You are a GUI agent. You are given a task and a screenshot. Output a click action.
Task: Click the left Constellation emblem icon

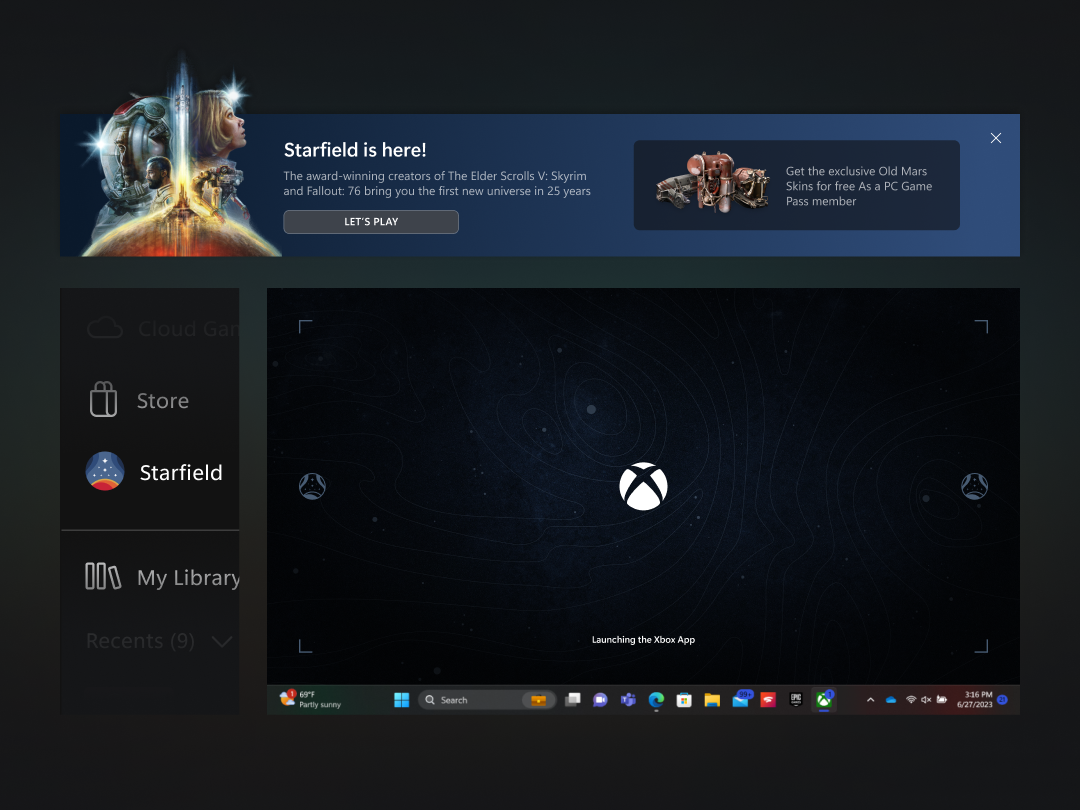click(312, 486)
